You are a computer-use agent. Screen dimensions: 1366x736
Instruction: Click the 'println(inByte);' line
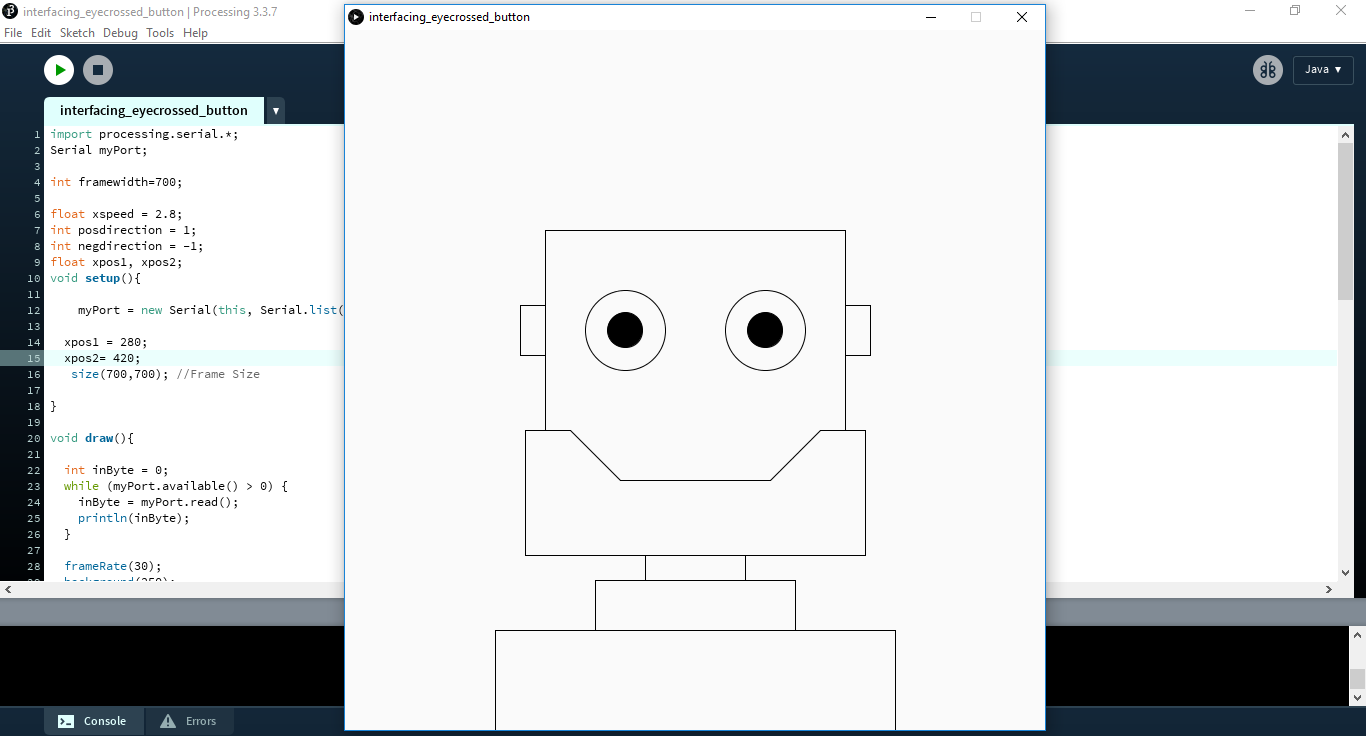pos(134,518)
